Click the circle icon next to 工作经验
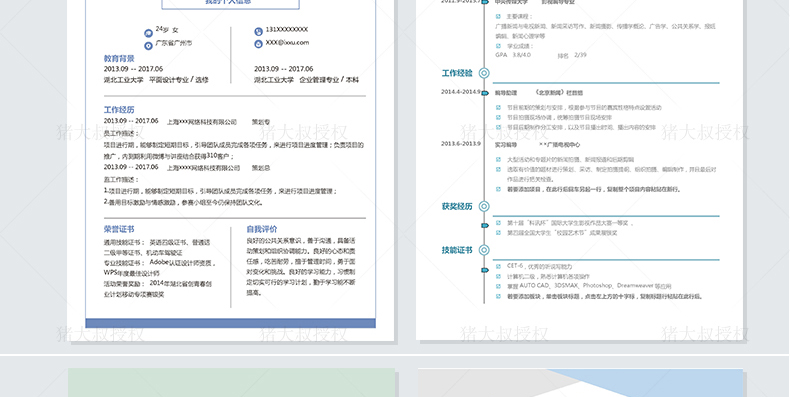790x397 pixels. [484, 73]
